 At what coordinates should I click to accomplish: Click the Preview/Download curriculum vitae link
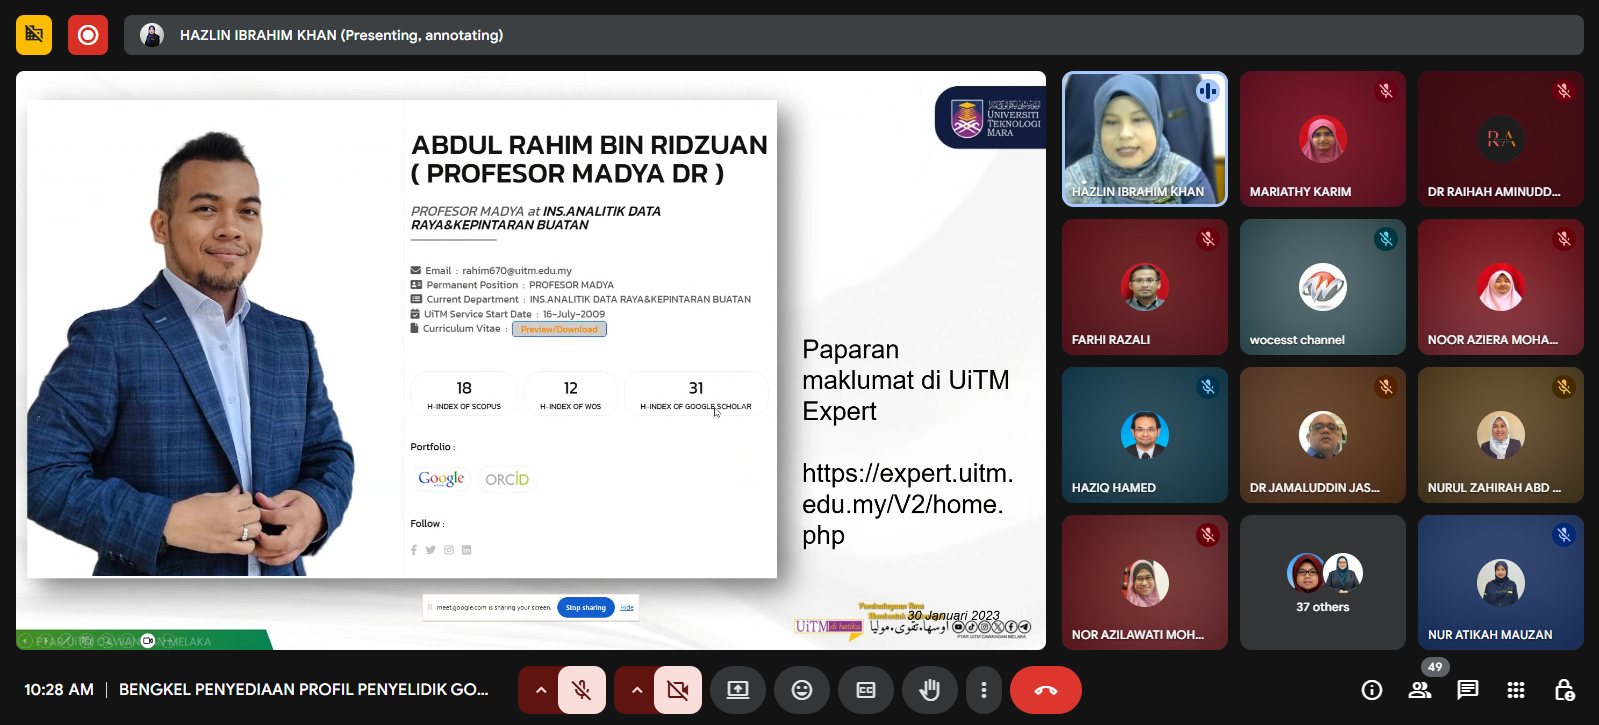[559, 329]
